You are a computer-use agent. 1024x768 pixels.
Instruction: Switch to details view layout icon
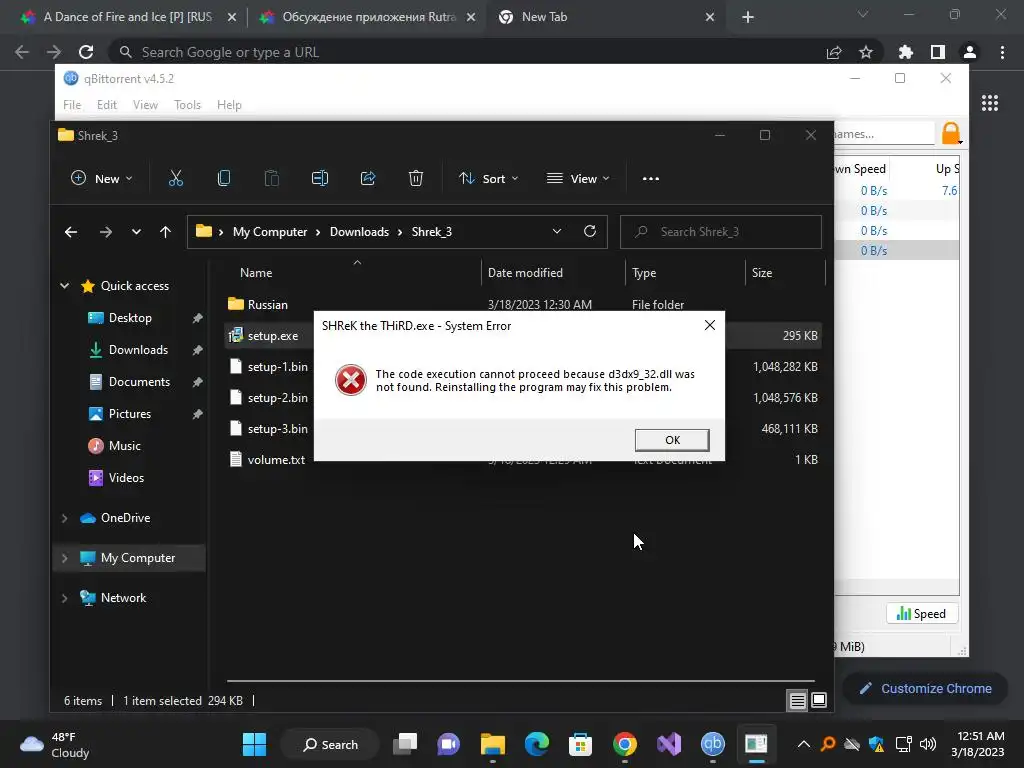pyautogui.click(x=797, y=701)
